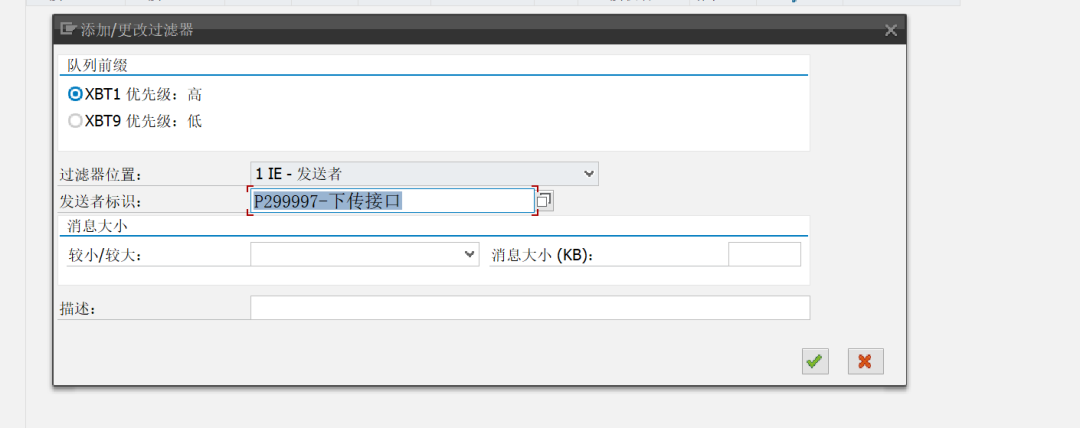Image resolution: width=1080 pixels, height=428 pixels.
Task: Close the 添加/更改过滤器 dialog
Action: [x=891, y=30]
